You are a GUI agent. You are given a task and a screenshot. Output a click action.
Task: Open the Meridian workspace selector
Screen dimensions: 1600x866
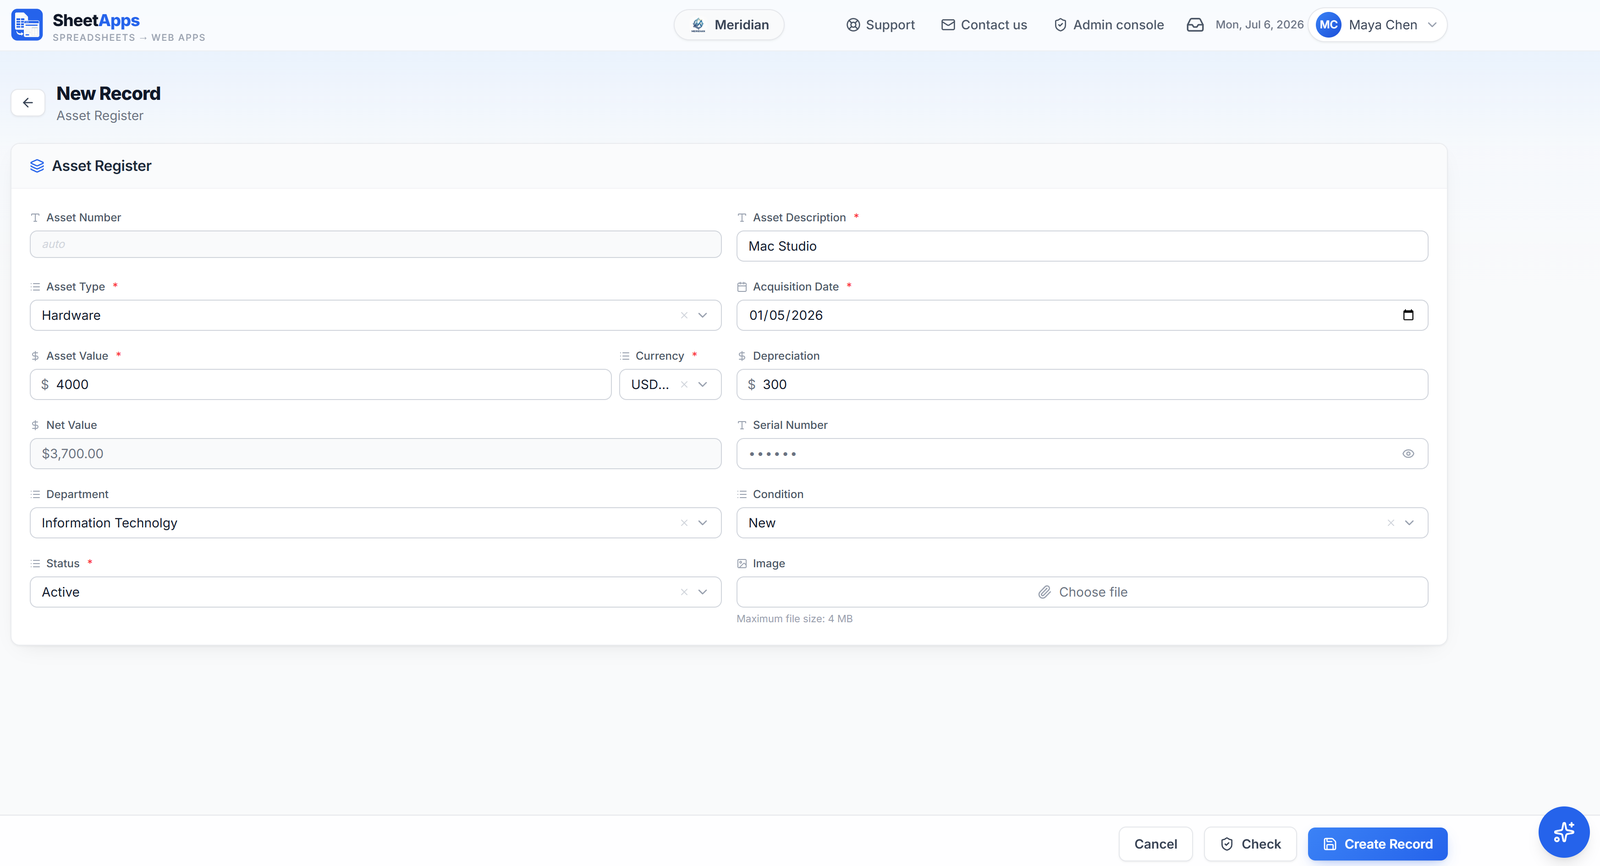(x=729, y=25)
